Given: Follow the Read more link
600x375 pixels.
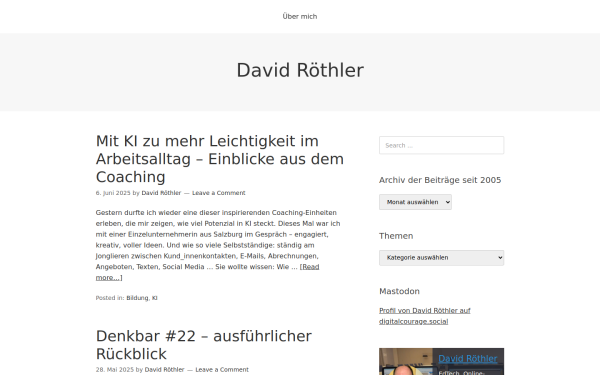Looking at the screenshot, I should click(x=207, y=272).
